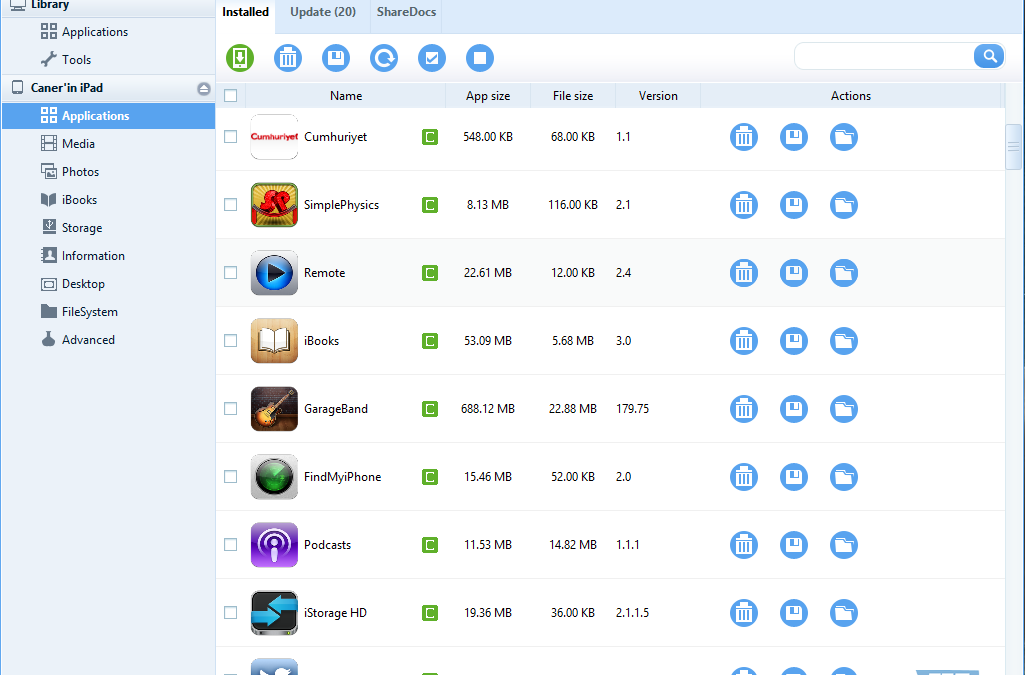This screenshot has width=1025, height=675.
Task: Sort by the Version column header
Action: pos(658,96)
